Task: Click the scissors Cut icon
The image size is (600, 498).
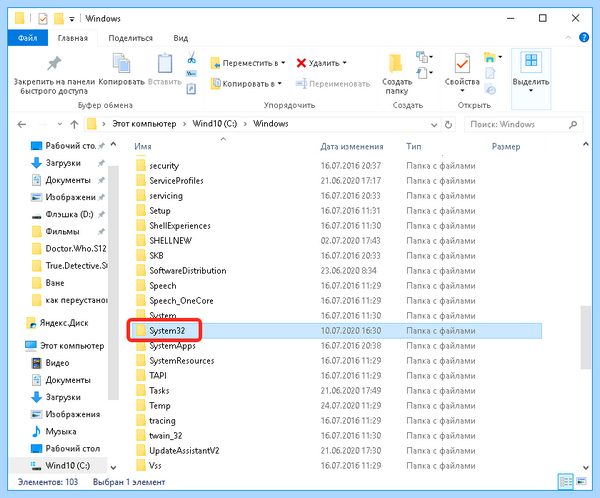Action: 191,58
